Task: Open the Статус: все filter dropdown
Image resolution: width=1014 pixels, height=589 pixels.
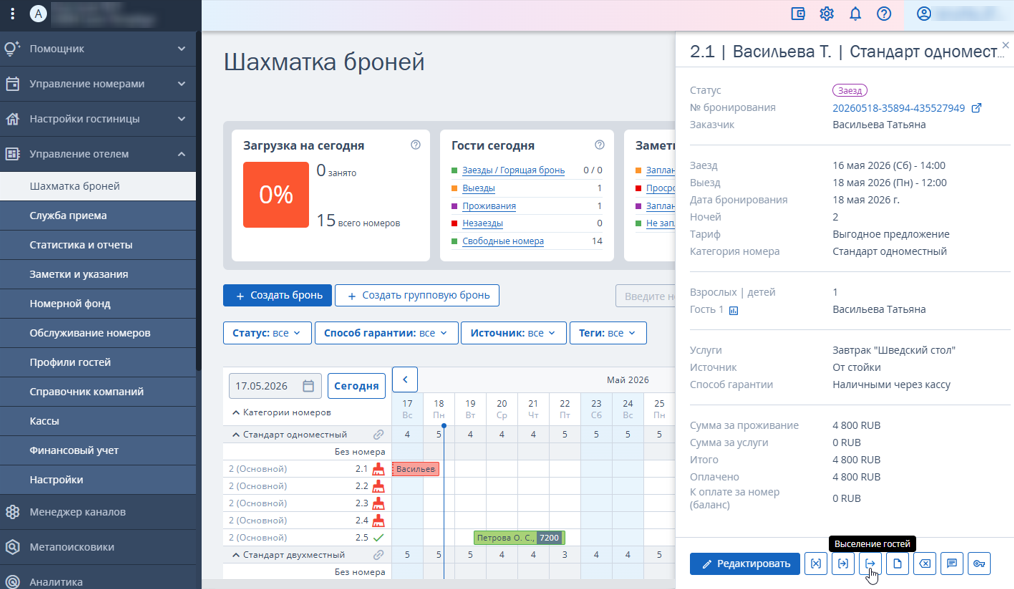Action: (x=267, y=333)
